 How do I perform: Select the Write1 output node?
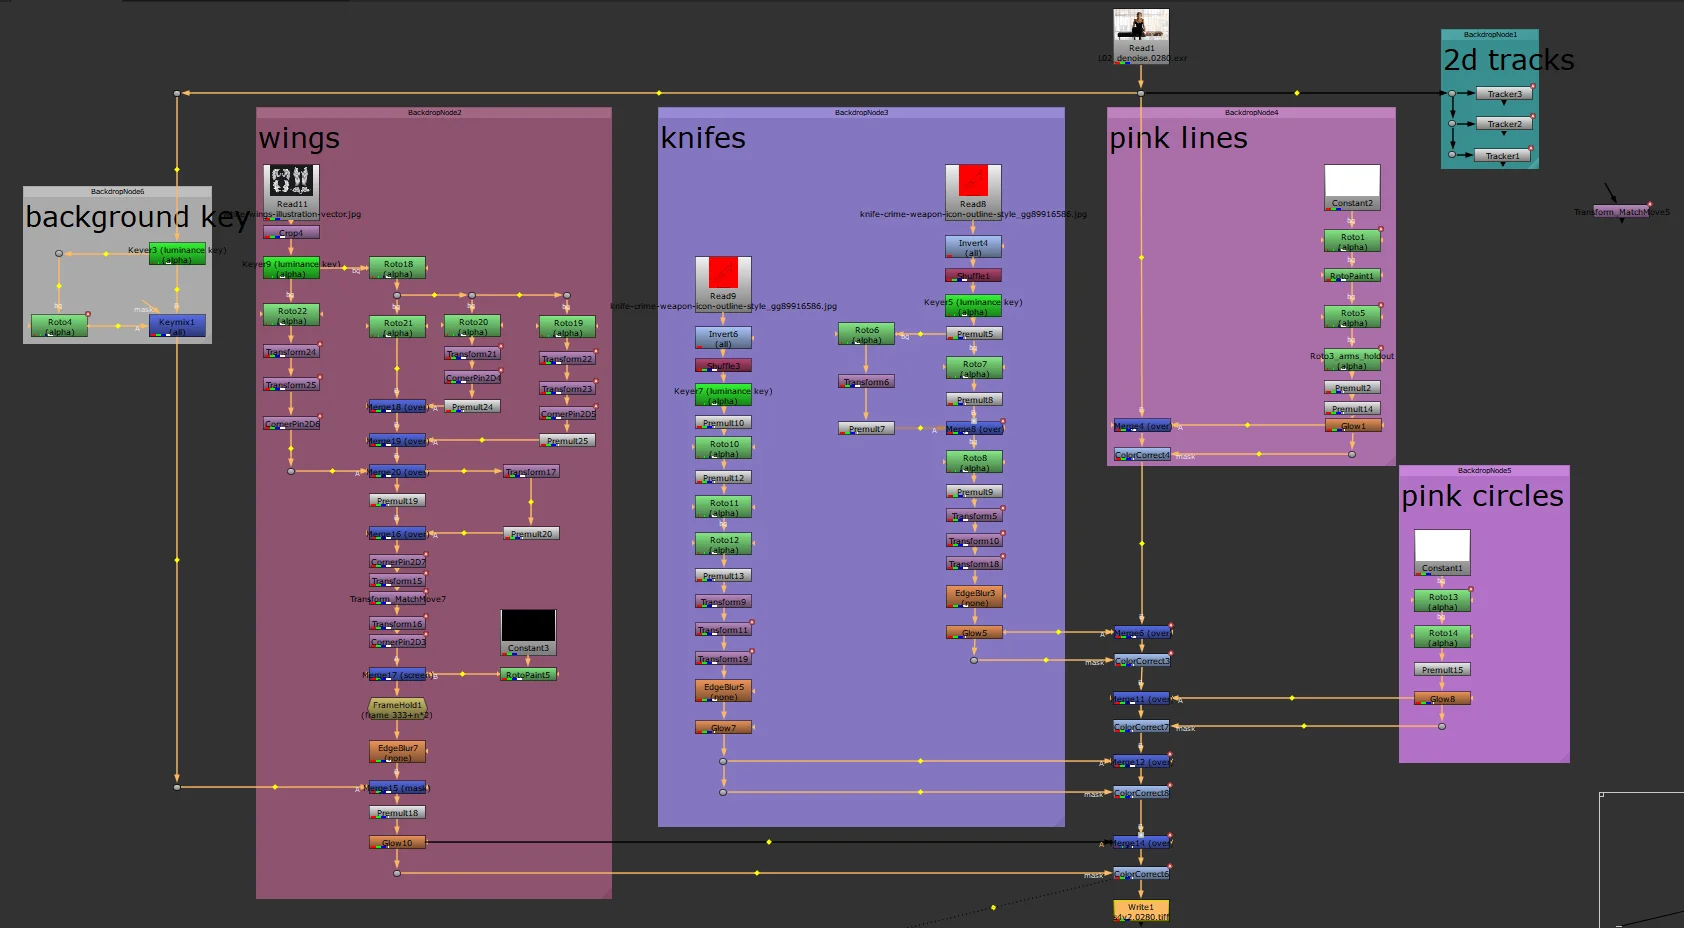[1140, 908]
